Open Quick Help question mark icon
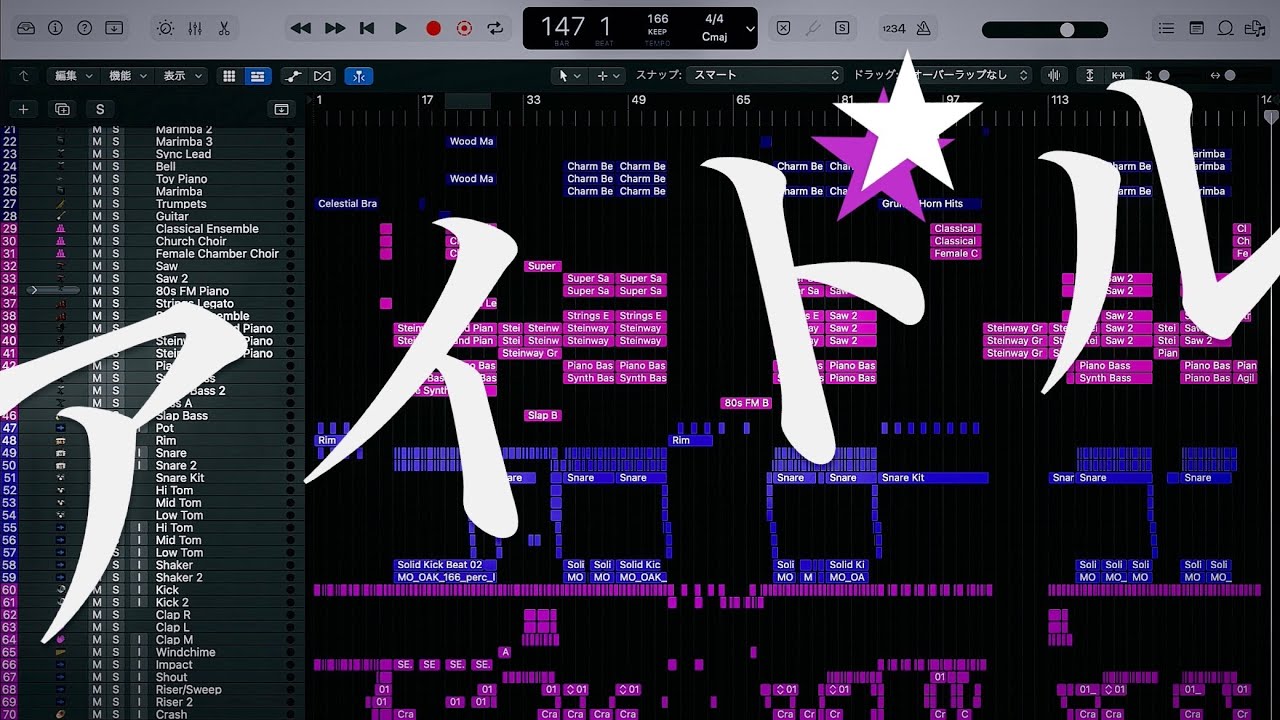The width and height of the screenshot is (1280, 720). tap(84, 28)
